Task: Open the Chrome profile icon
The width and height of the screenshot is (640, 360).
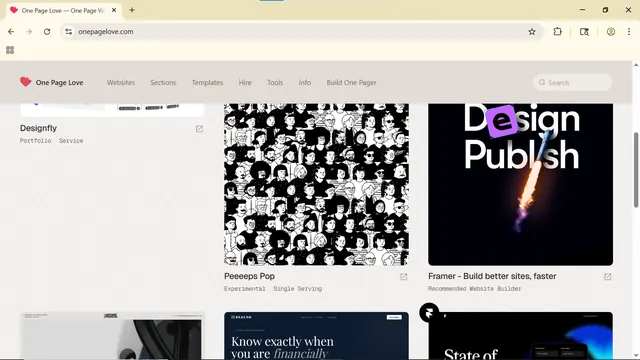Action: point(611,31)
